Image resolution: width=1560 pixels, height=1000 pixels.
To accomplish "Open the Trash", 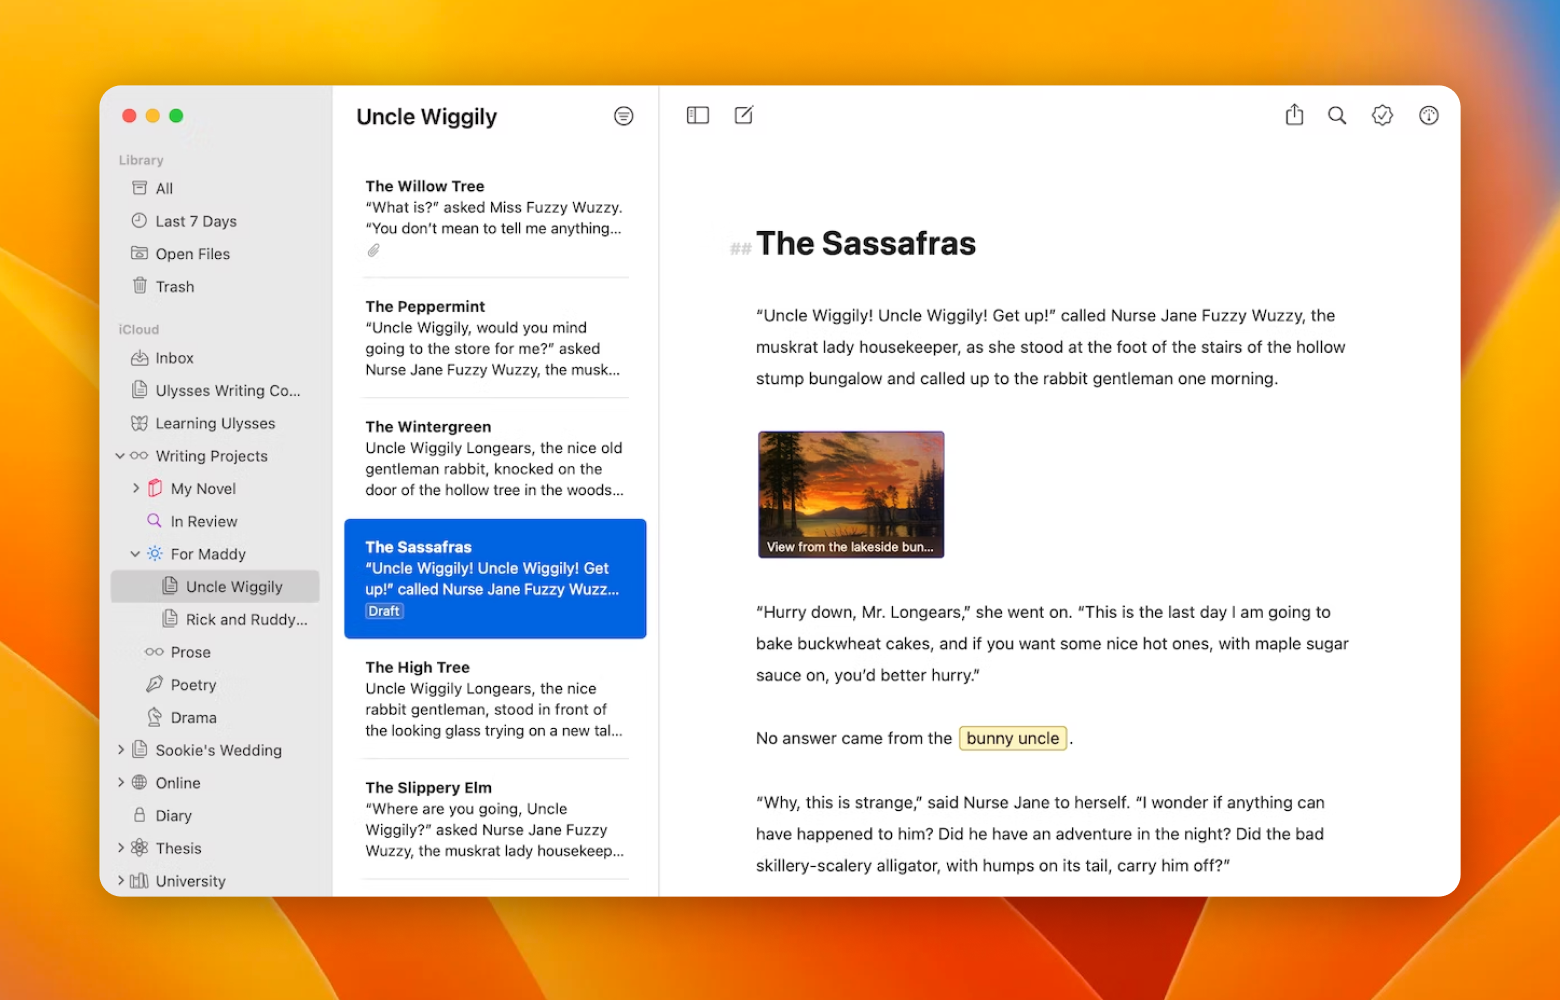I will (175, 286).
